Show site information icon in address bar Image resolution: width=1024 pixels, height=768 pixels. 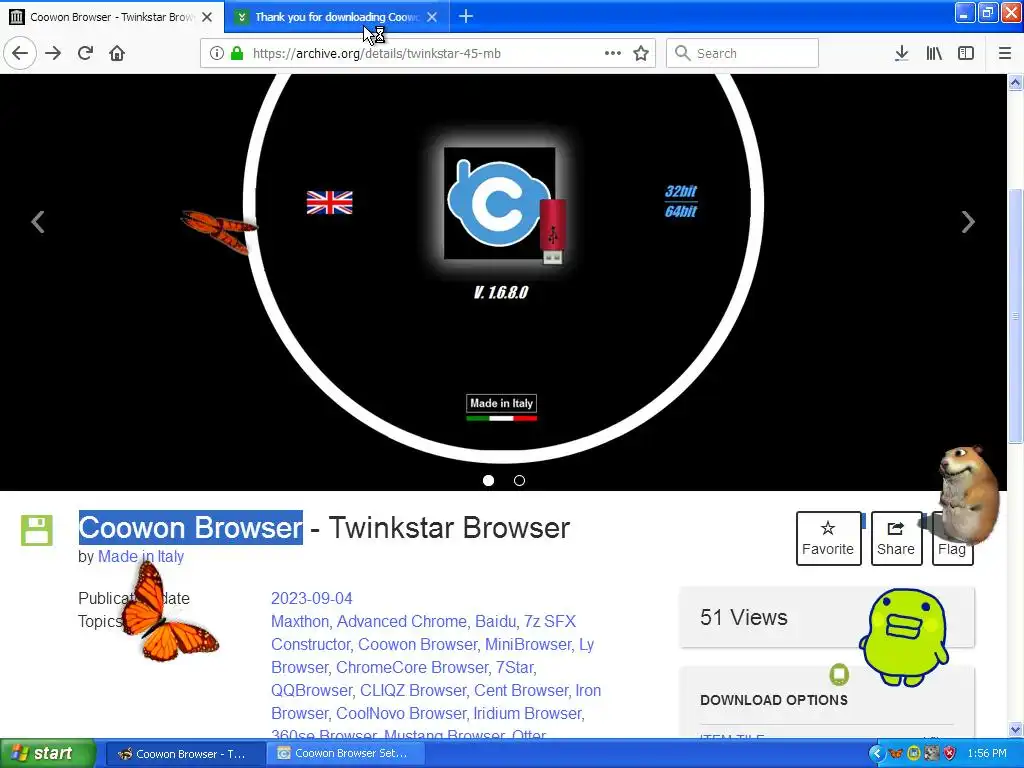217,53
